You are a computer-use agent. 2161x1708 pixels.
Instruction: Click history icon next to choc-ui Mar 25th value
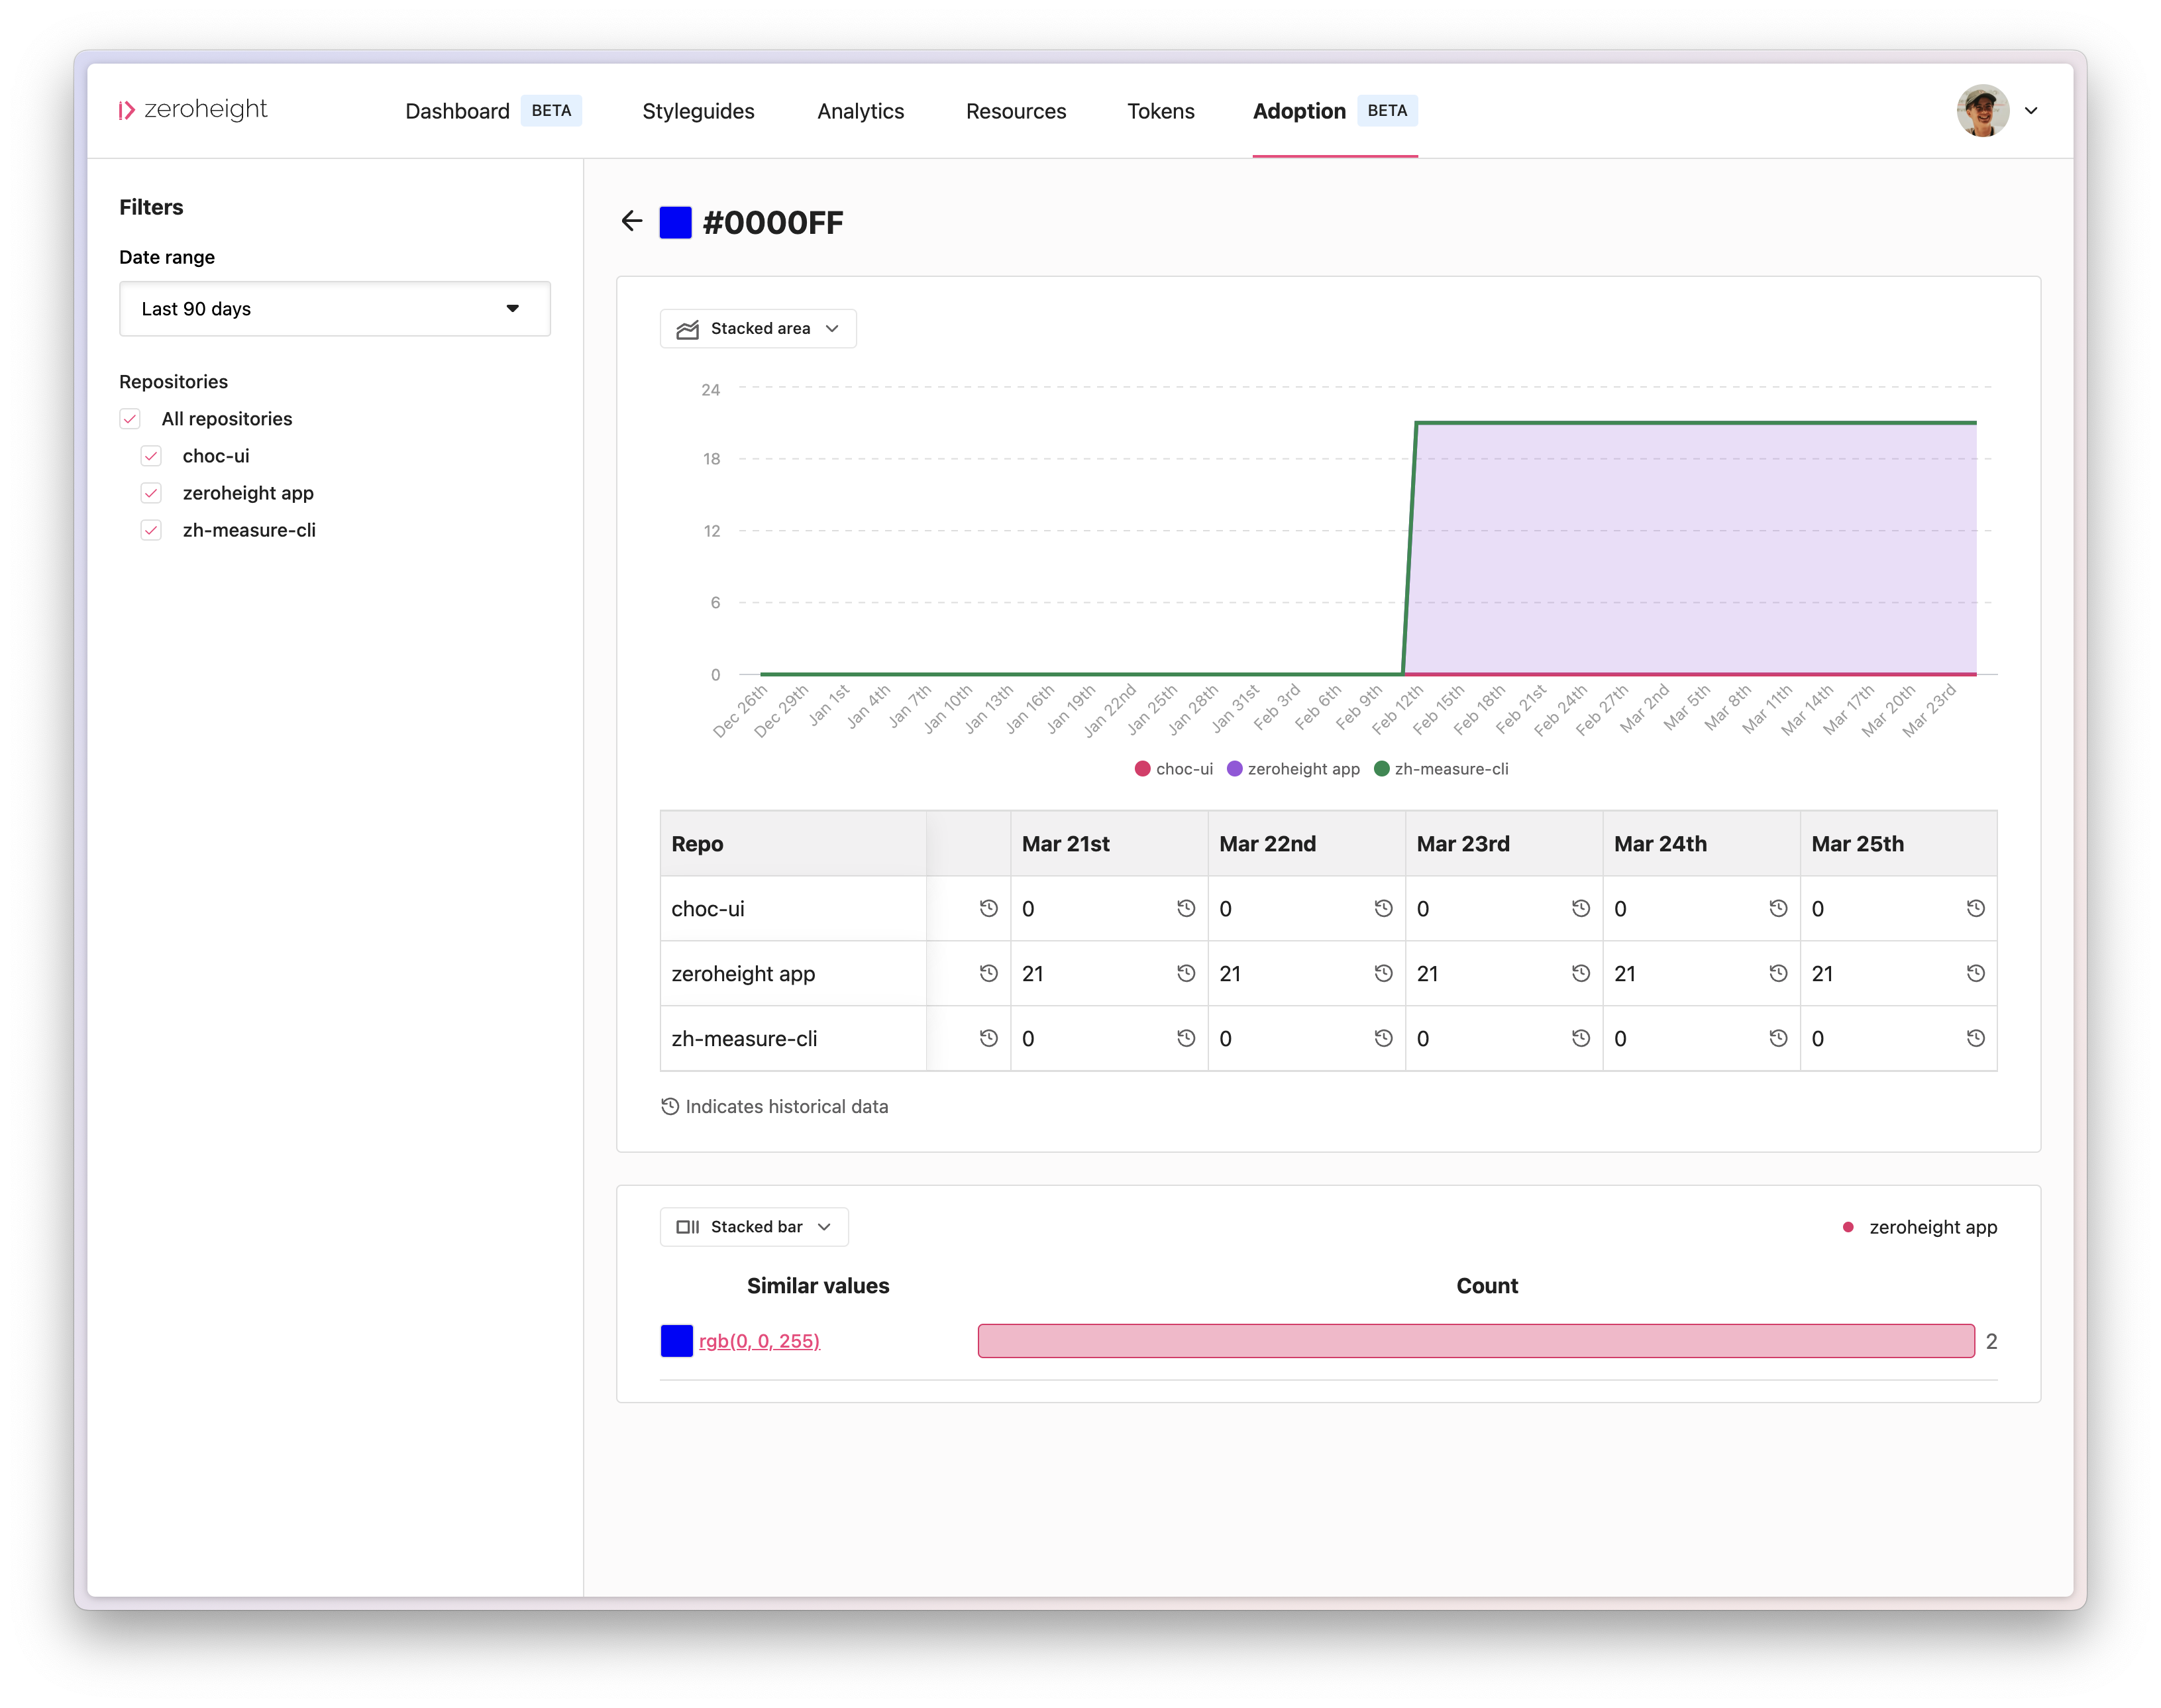1976,908
